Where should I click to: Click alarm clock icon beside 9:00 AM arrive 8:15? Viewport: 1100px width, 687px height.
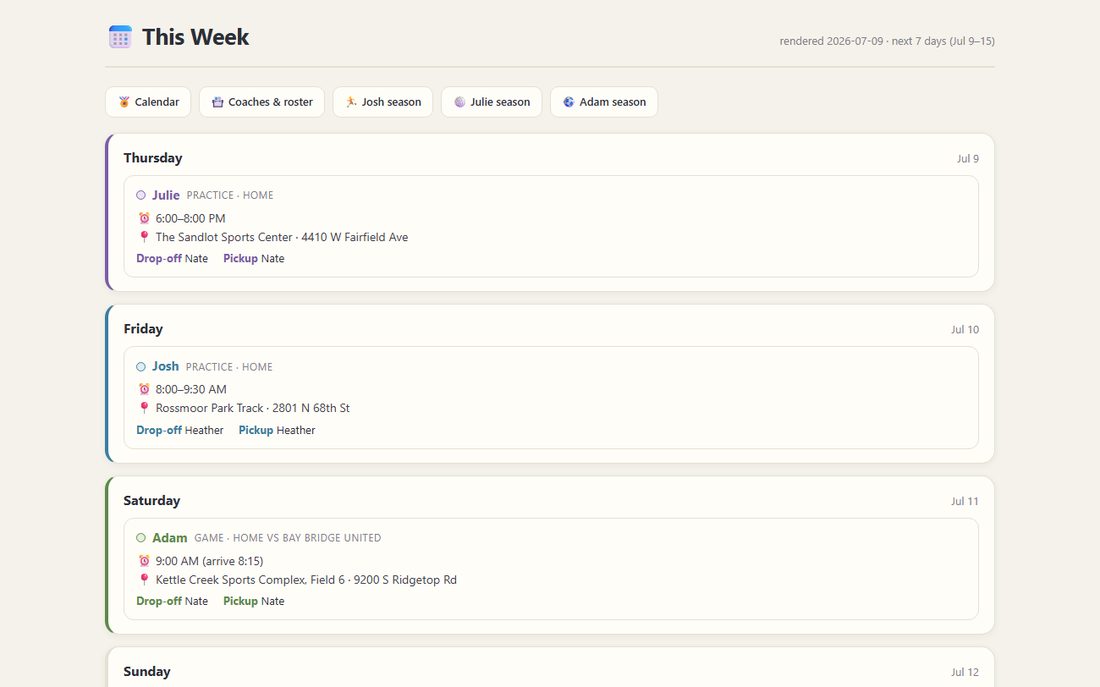pyautogui.click(x=144, y=561)
